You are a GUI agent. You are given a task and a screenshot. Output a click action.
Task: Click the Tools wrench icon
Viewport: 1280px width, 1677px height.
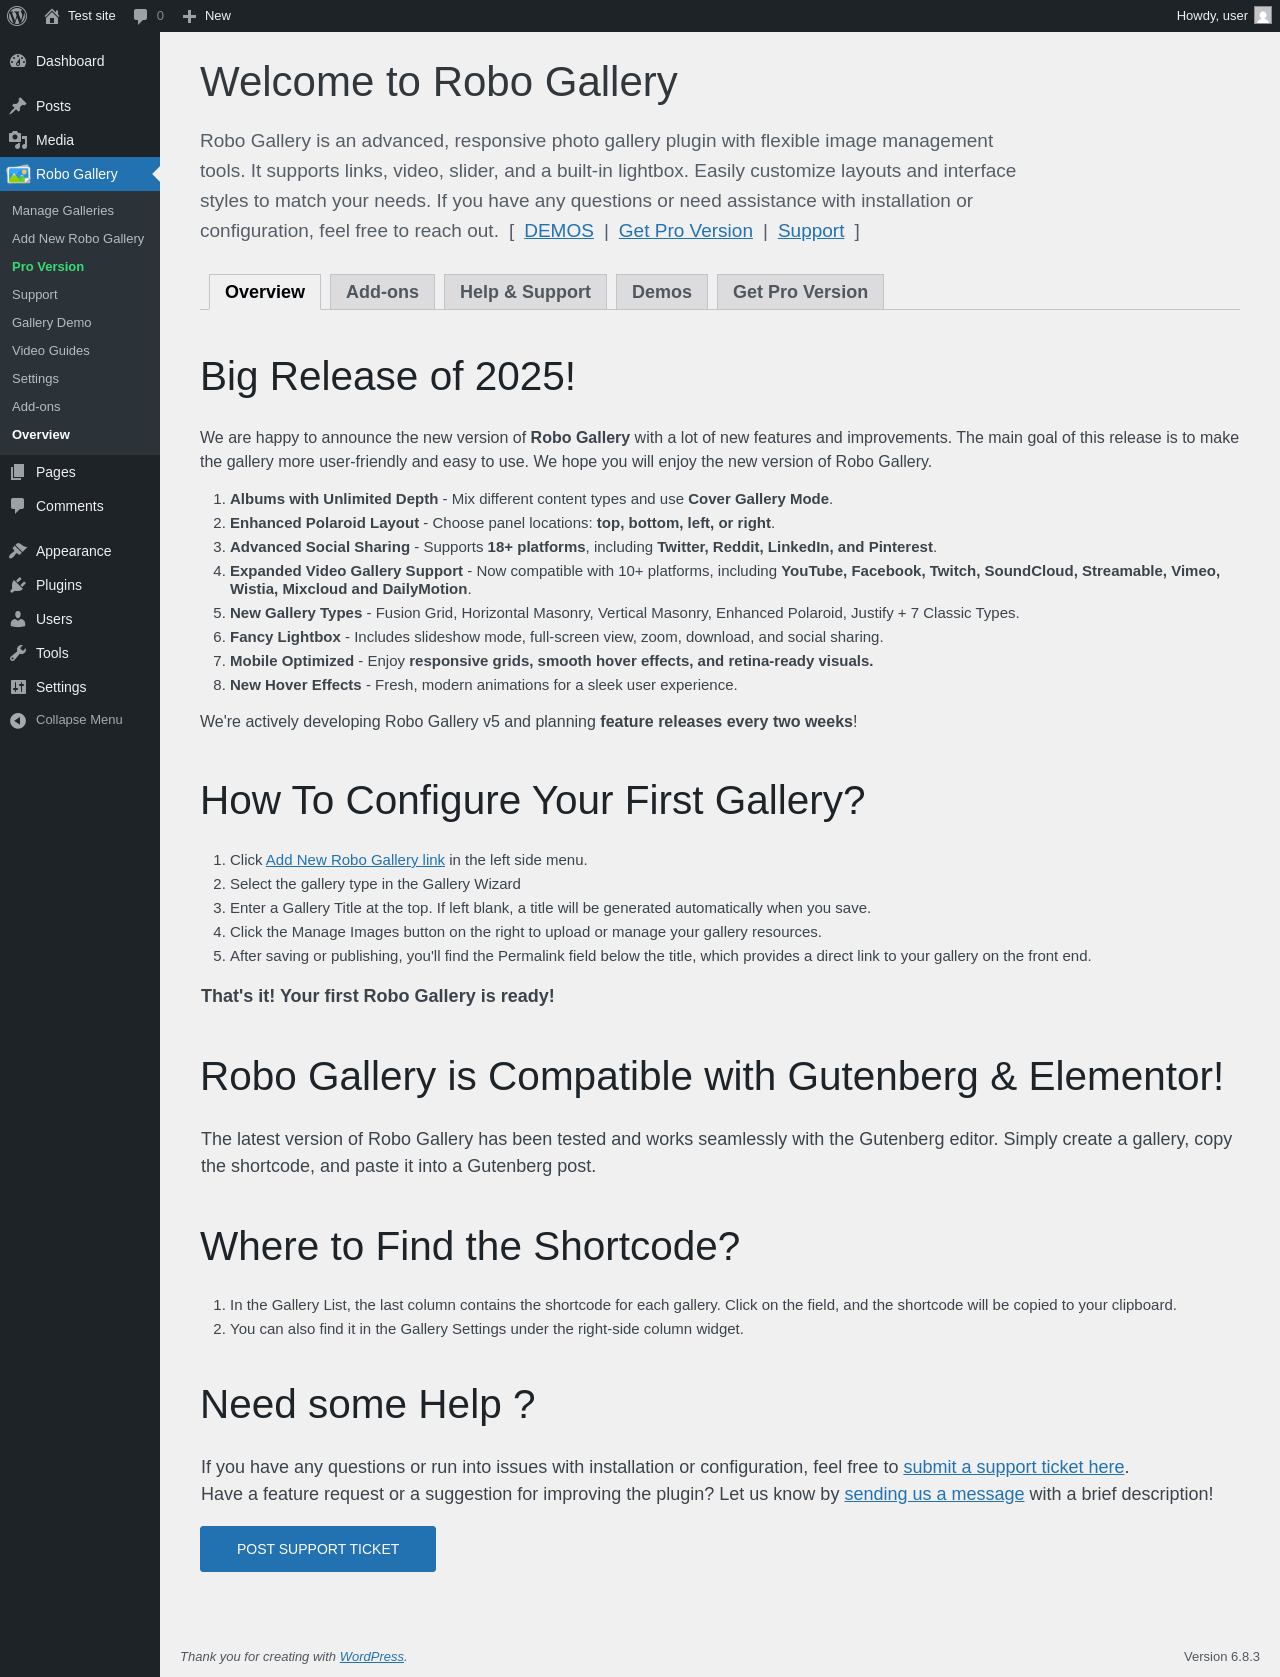(x=18, y=653)
